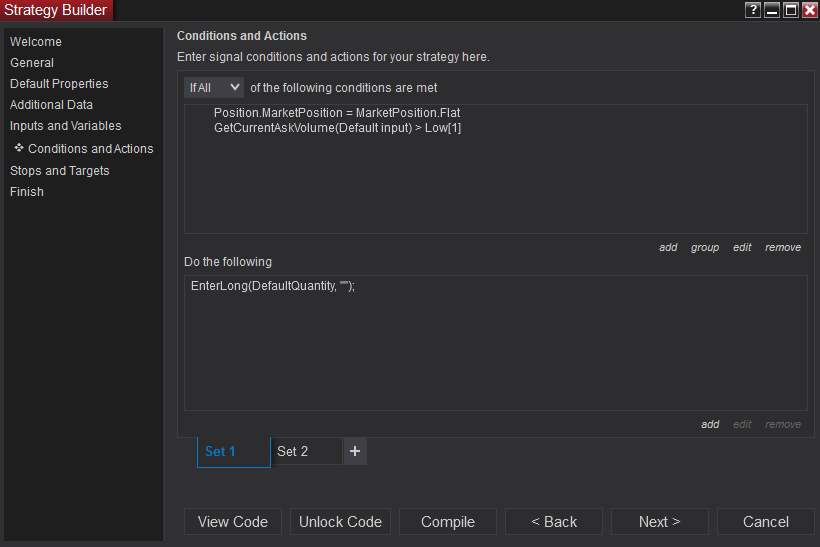Open Inputs and Variables section
Screen dimensions: 820x547
tap(66, 126)
